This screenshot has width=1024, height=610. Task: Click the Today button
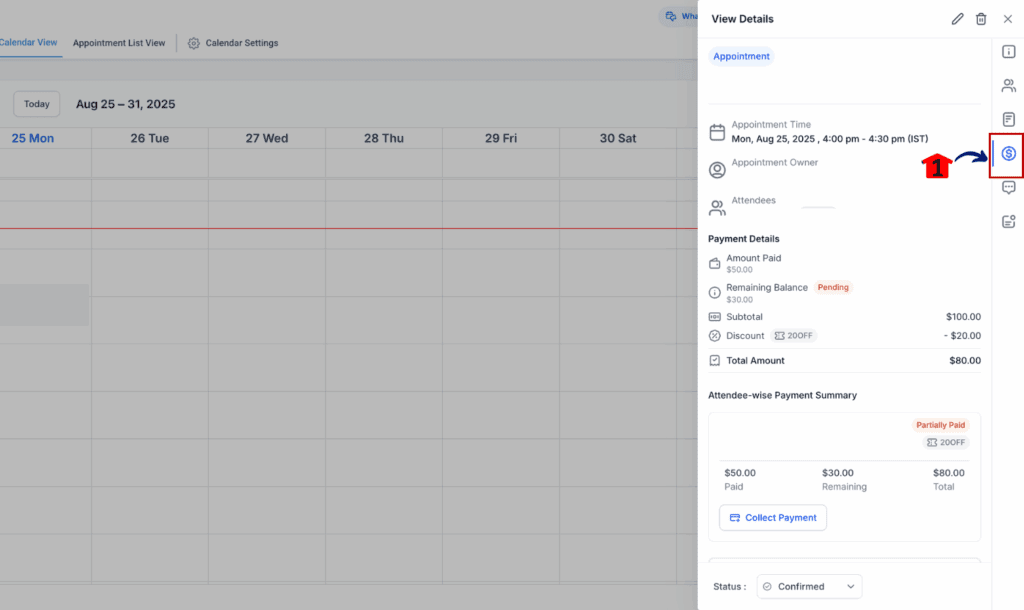coord(37,104)
